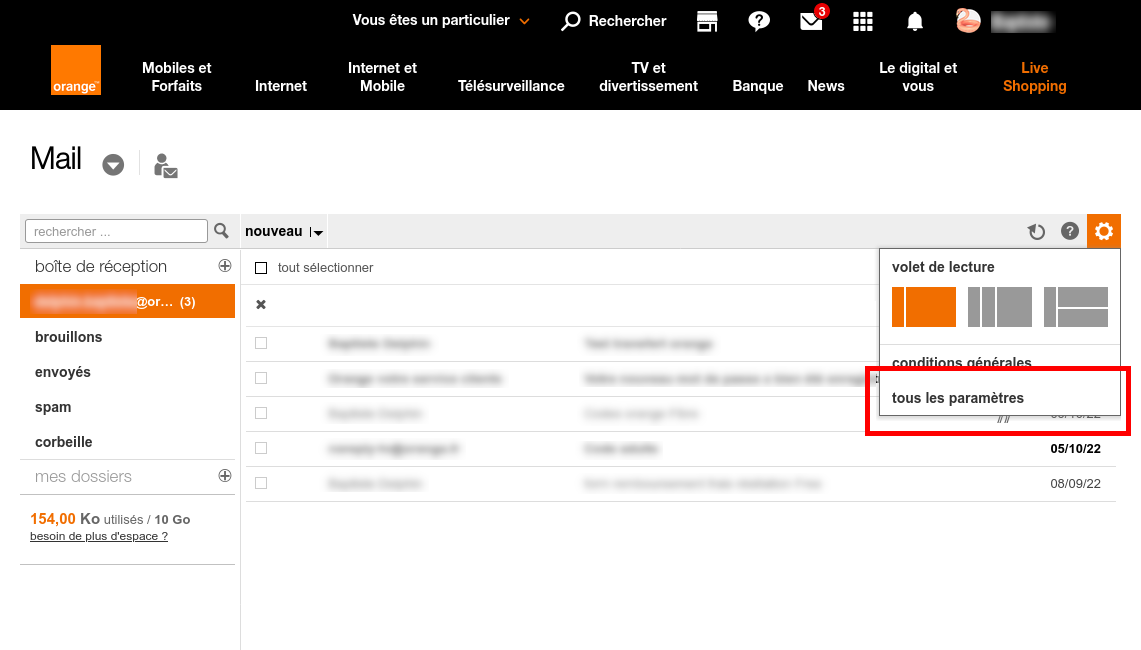Screen dimensions: 1141x650
Task: Open the contacts icon next to Mail
Action: 165,165
